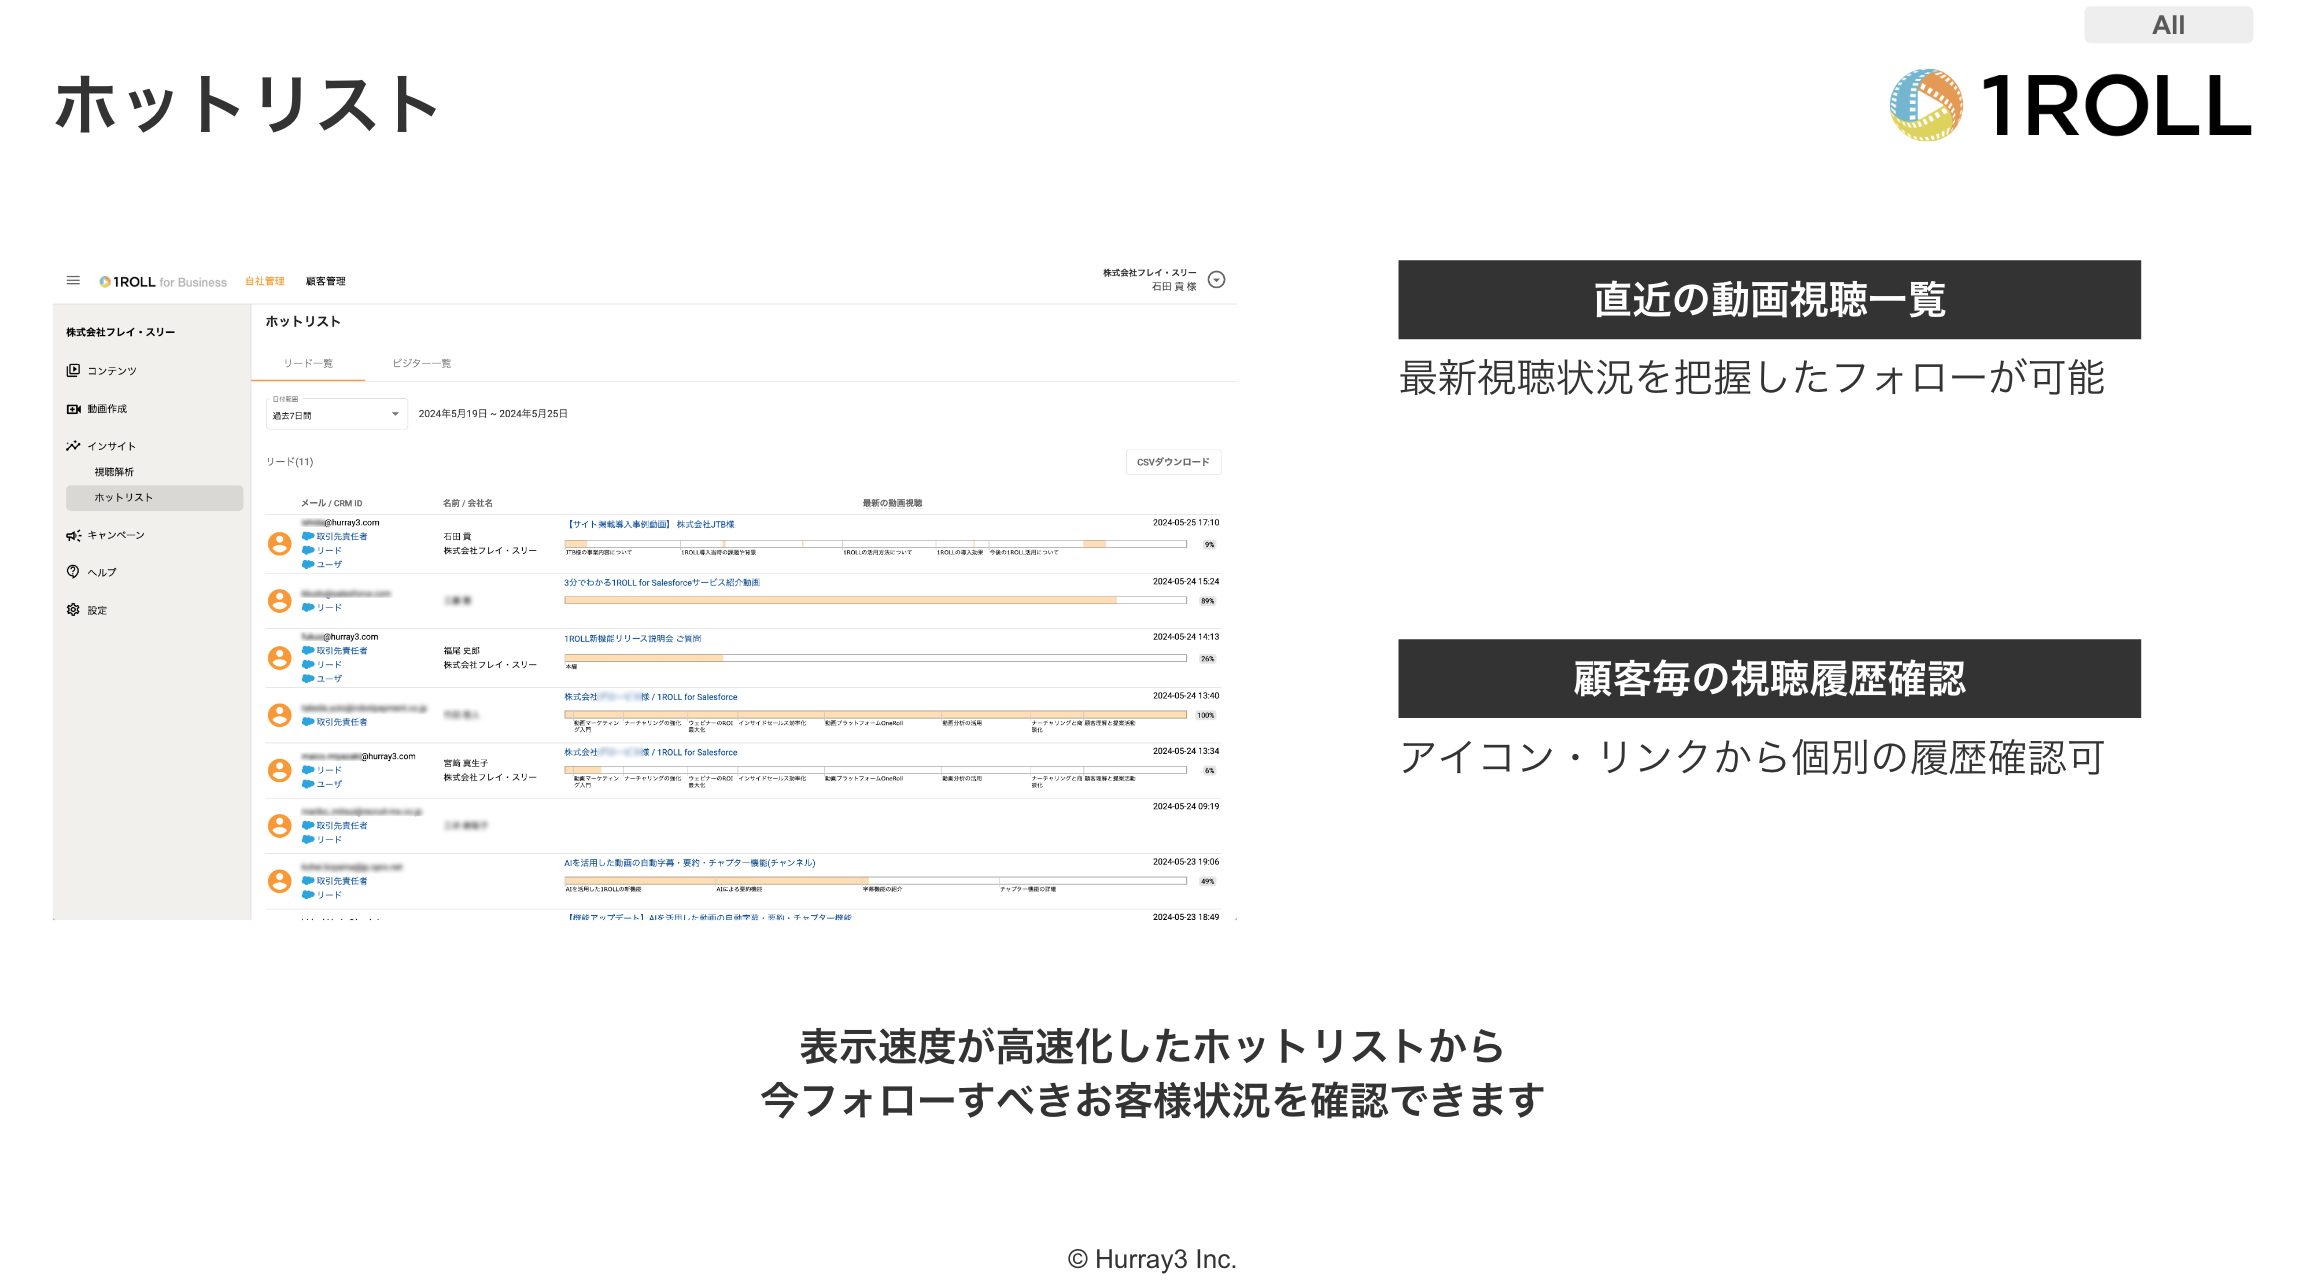The height and width of the screenshot is (1280, 2310).
Task: Click avatar icon for 石田 貴 lead
Action: [280, 544]
